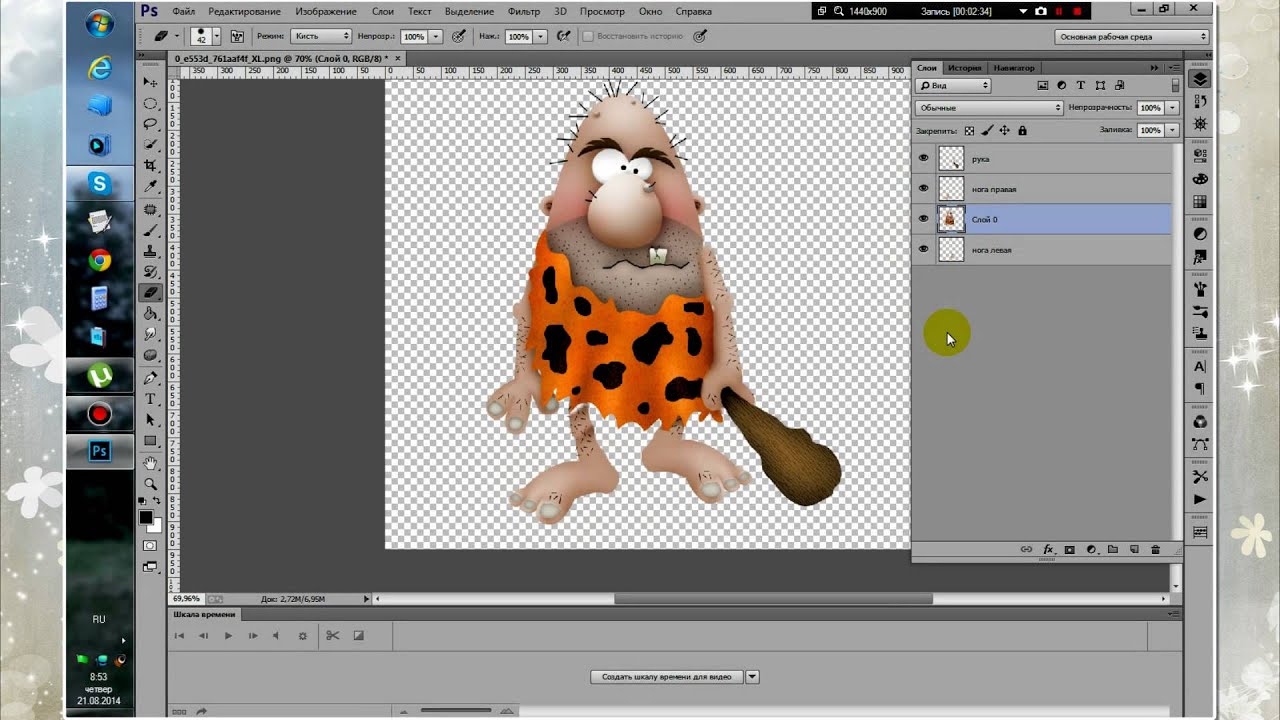Screen dimensions: 1280x720
Task: Hide the 'нога правая' layer
Action: point(923,188)
